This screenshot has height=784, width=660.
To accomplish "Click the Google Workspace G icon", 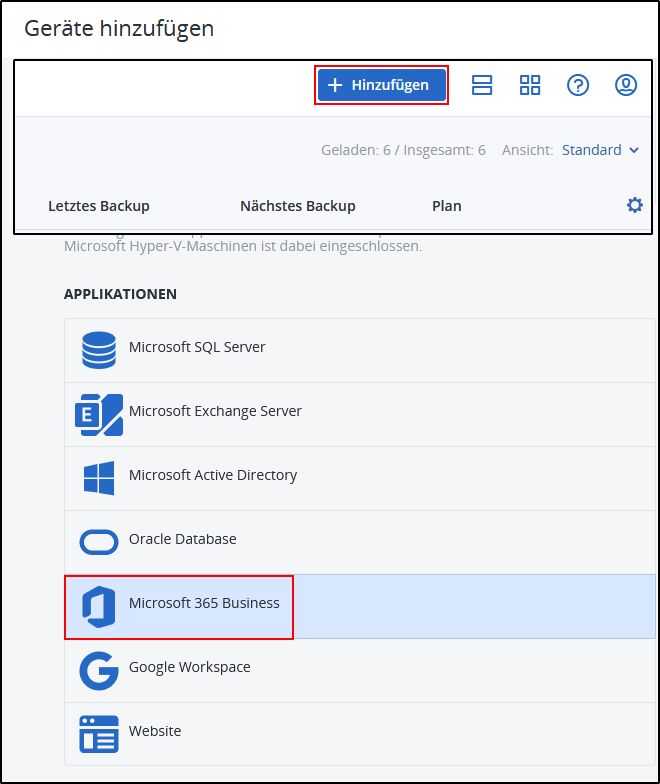I will 99,670.
